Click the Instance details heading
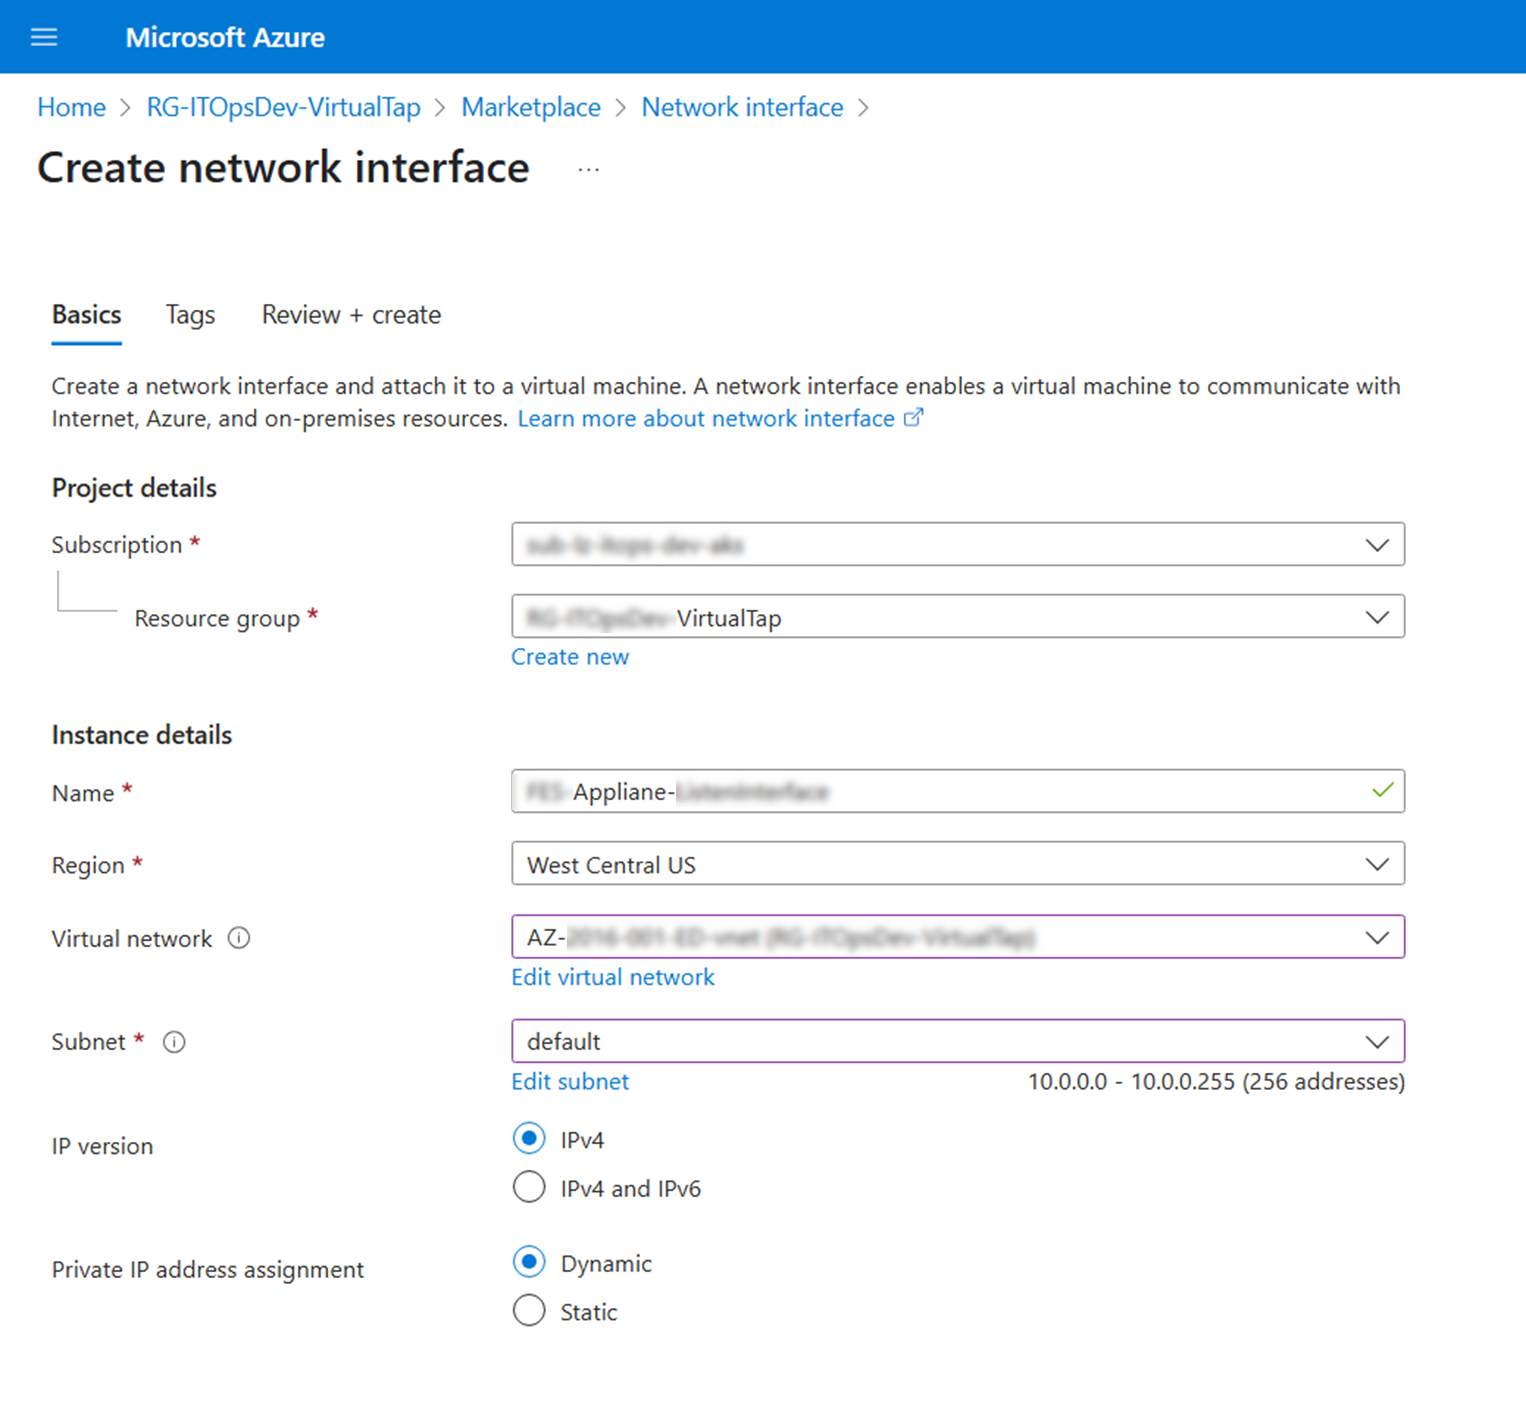Screen dimensions: 1526x1407 [142, 735]
